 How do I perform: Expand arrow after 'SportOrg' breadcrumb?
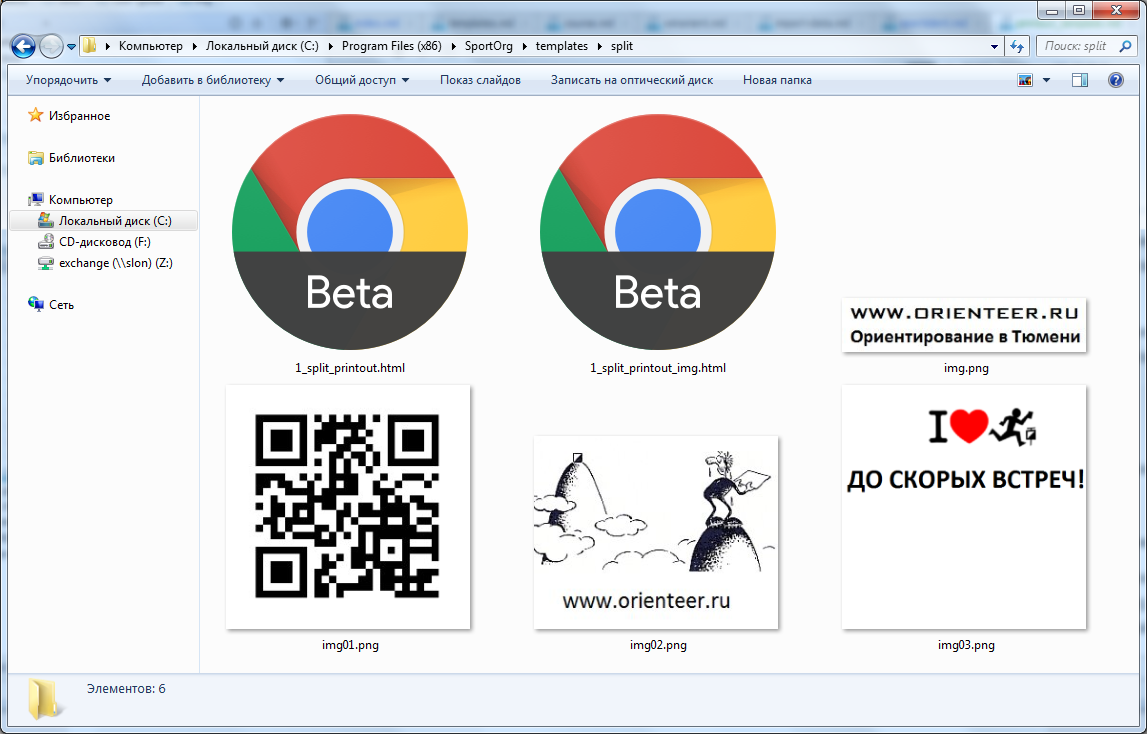tap(524, 46)
